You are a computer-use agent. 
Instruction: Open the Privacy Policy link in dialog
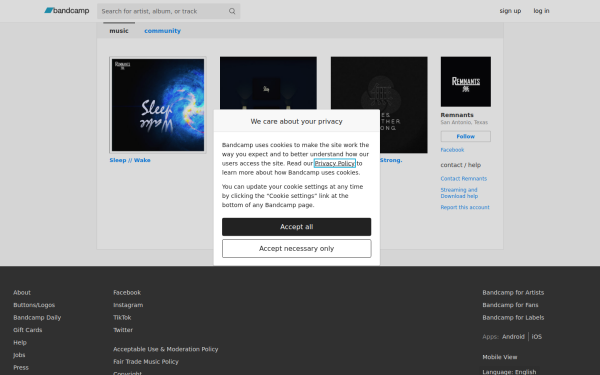coord(334,163)
